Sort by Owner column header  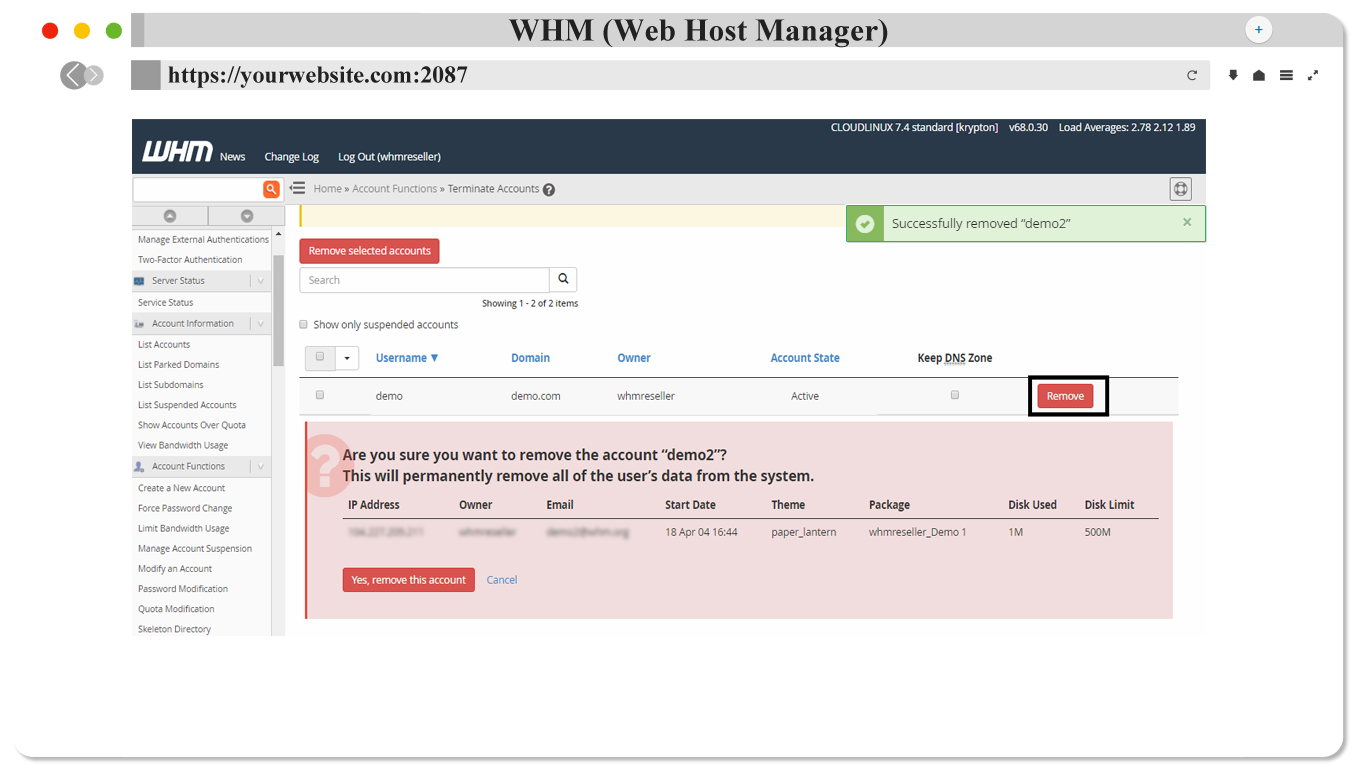click(x=634, y=358)
